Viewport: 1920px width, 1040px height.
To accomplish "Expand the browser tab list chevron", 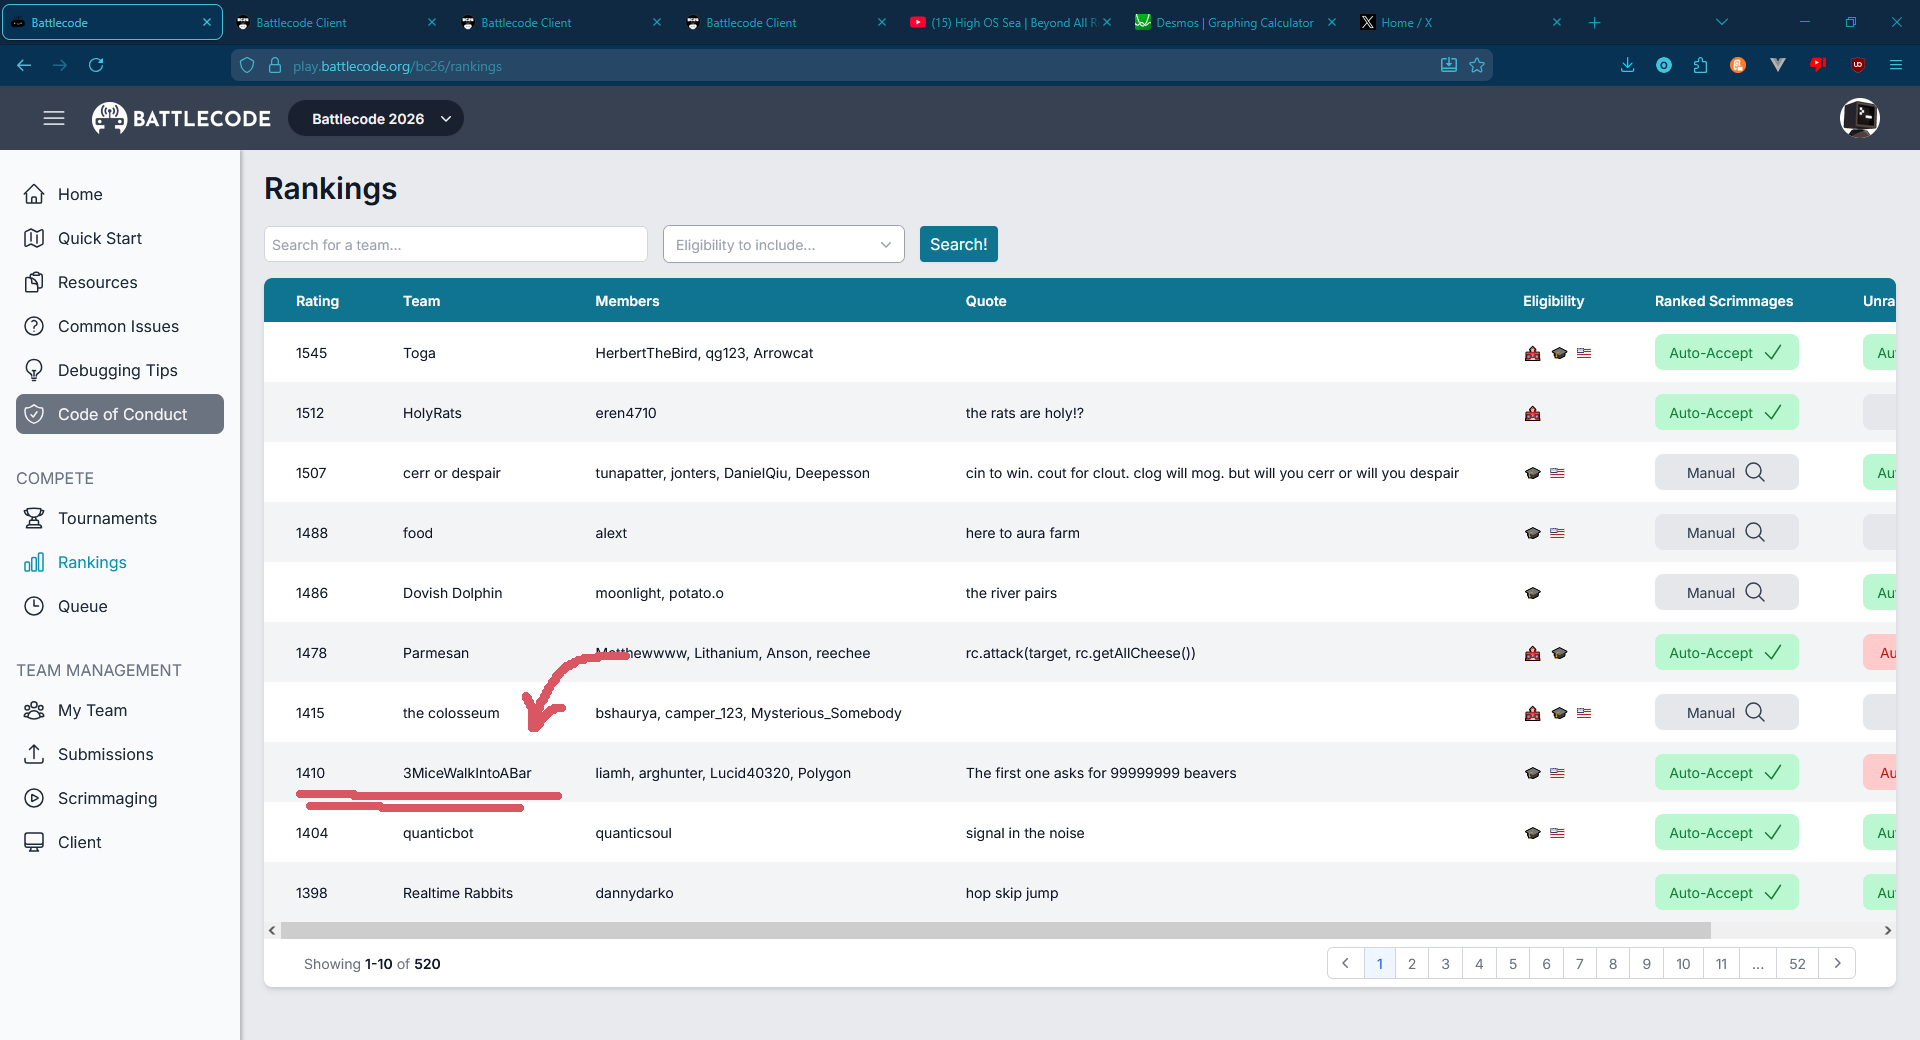I will 1721,22.
